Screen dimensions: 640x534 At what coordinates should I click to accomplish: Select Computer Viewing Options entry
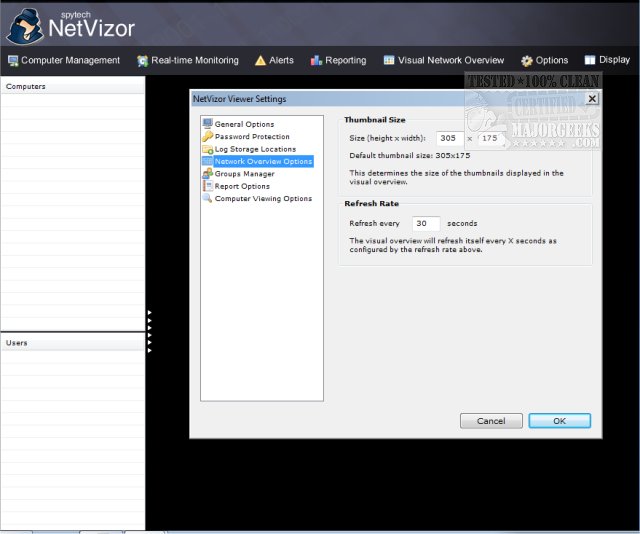[263, 198]
